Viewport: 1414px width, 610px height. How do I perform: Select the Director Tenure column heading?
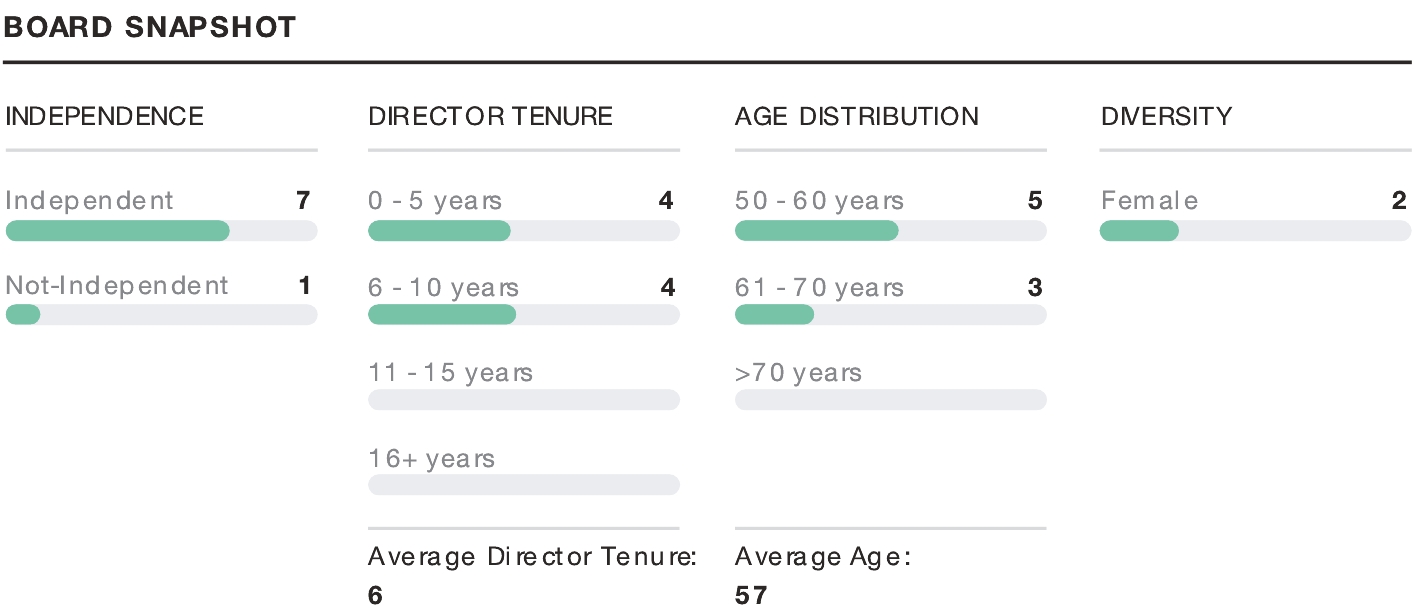pyautogui.click(x=490, y=116)
